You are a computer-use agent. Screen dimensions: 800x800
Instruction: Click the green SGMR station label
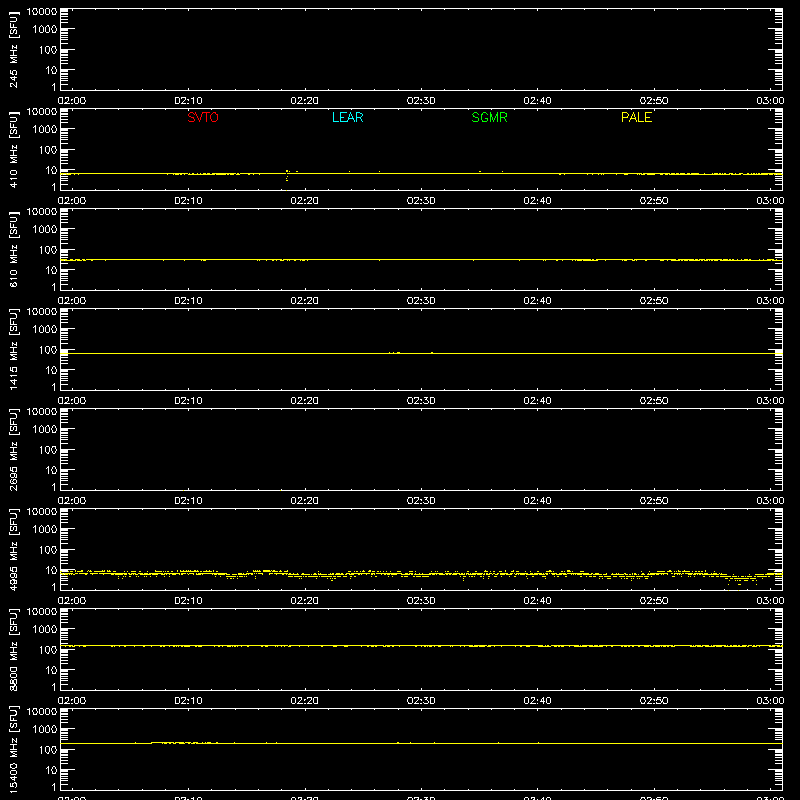(489, 117)
